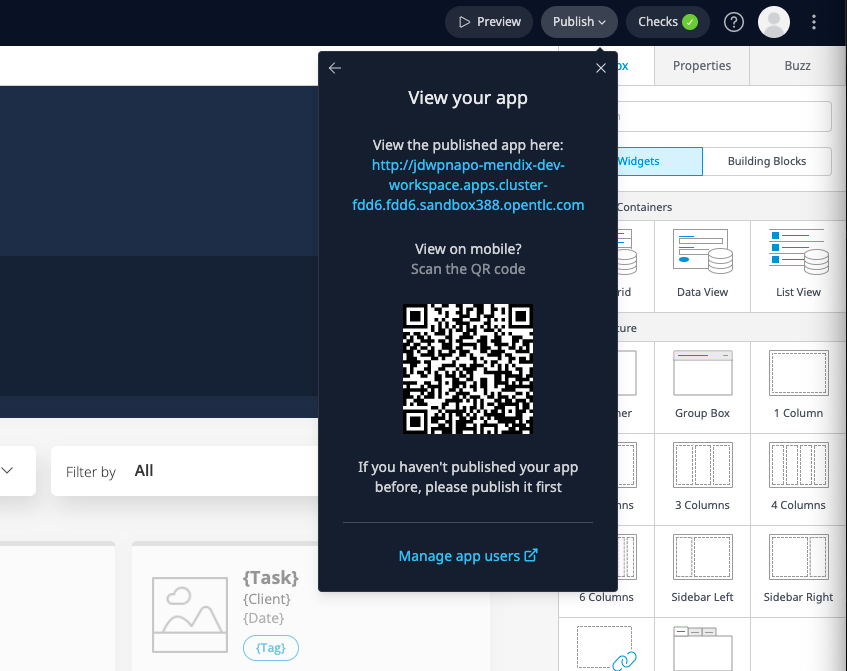Open the three-dot more options menu

pos(814,22)
